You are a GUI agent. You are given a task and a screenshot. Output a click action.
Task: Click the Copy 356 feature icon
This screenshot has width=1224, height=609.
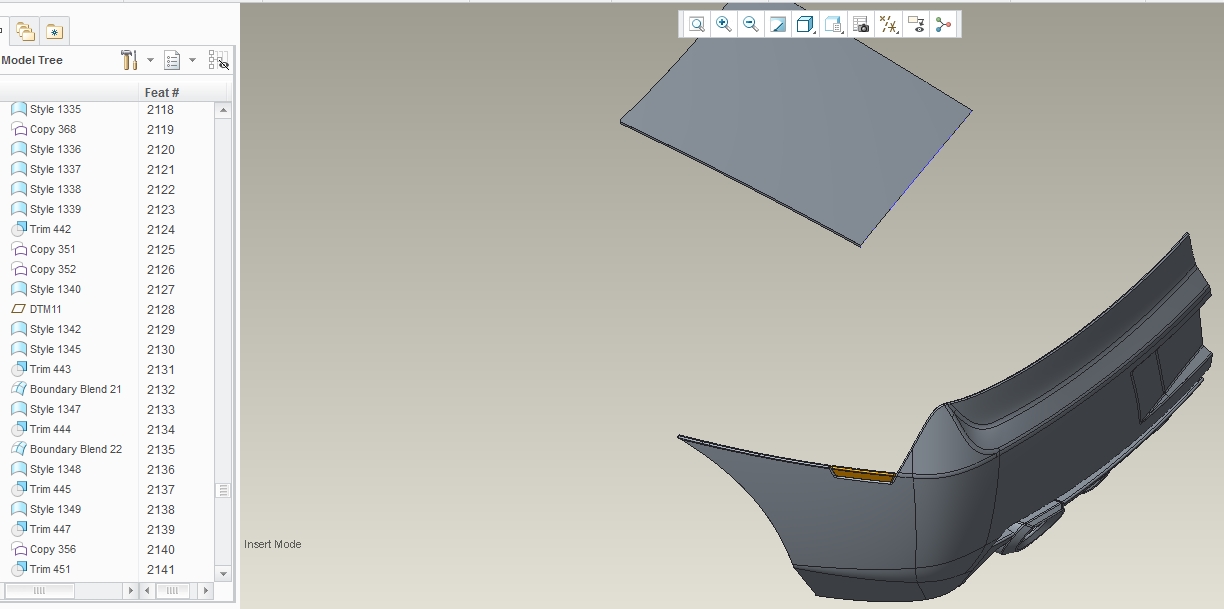tap(18, 549)
